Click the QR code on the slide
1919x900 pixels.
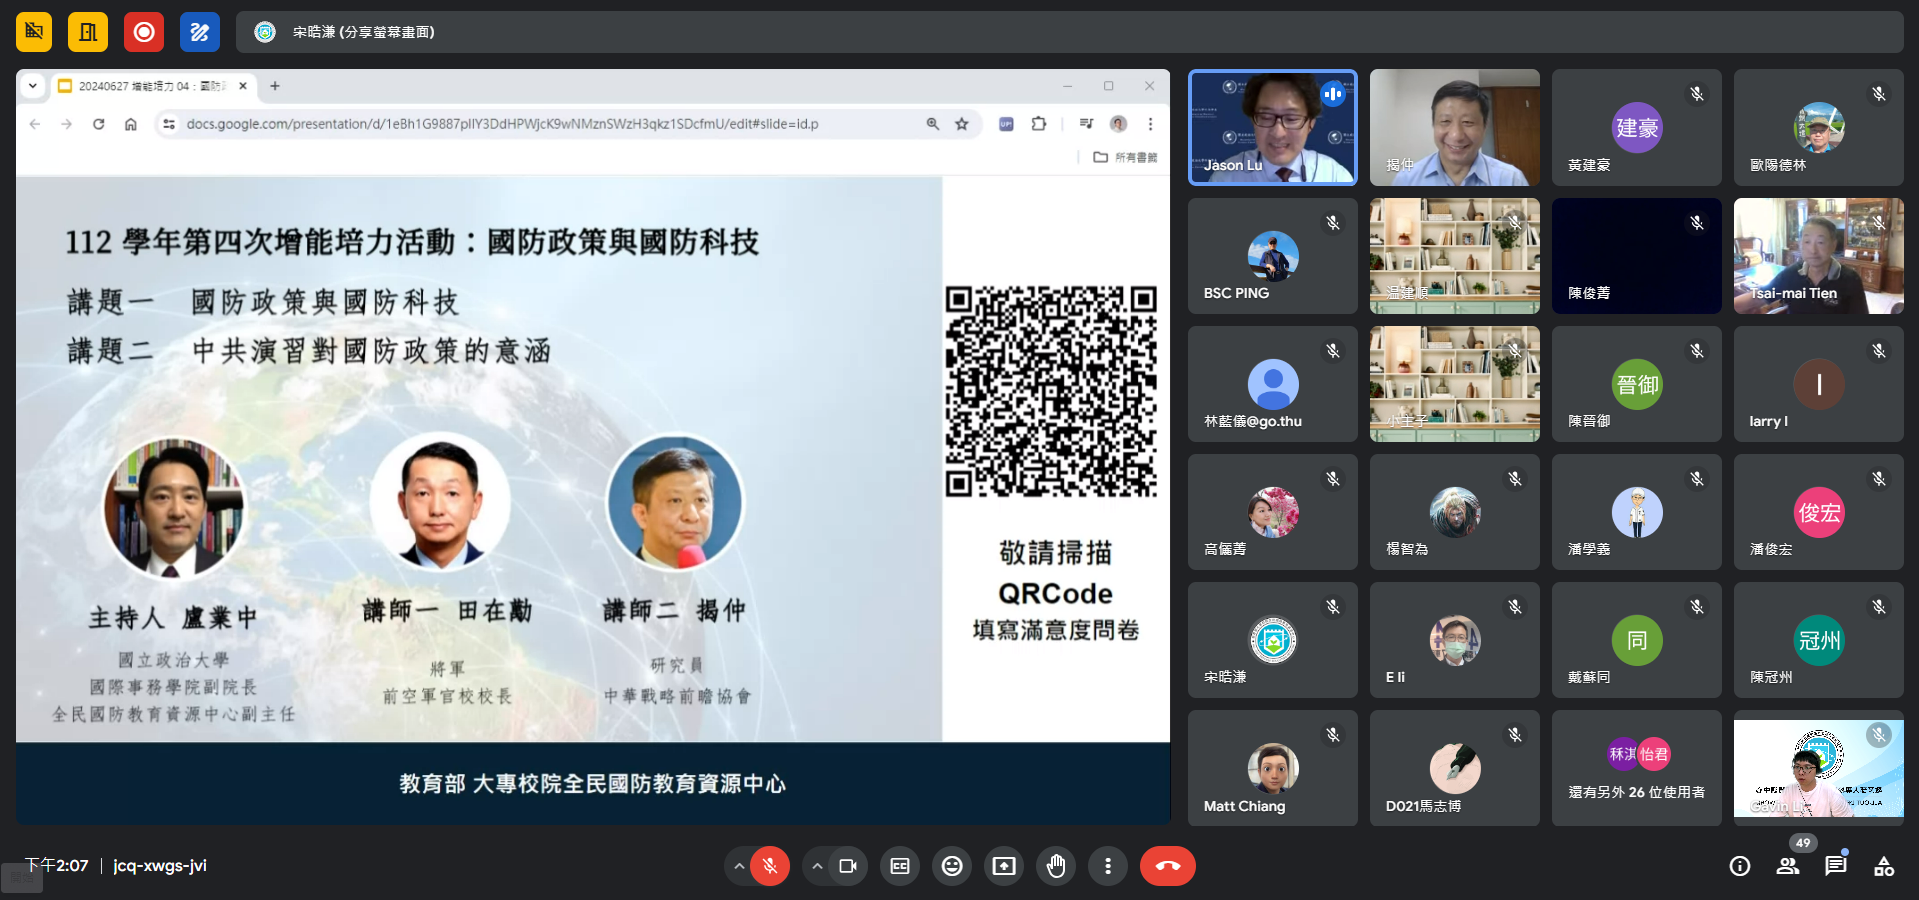coord(1052,391)
